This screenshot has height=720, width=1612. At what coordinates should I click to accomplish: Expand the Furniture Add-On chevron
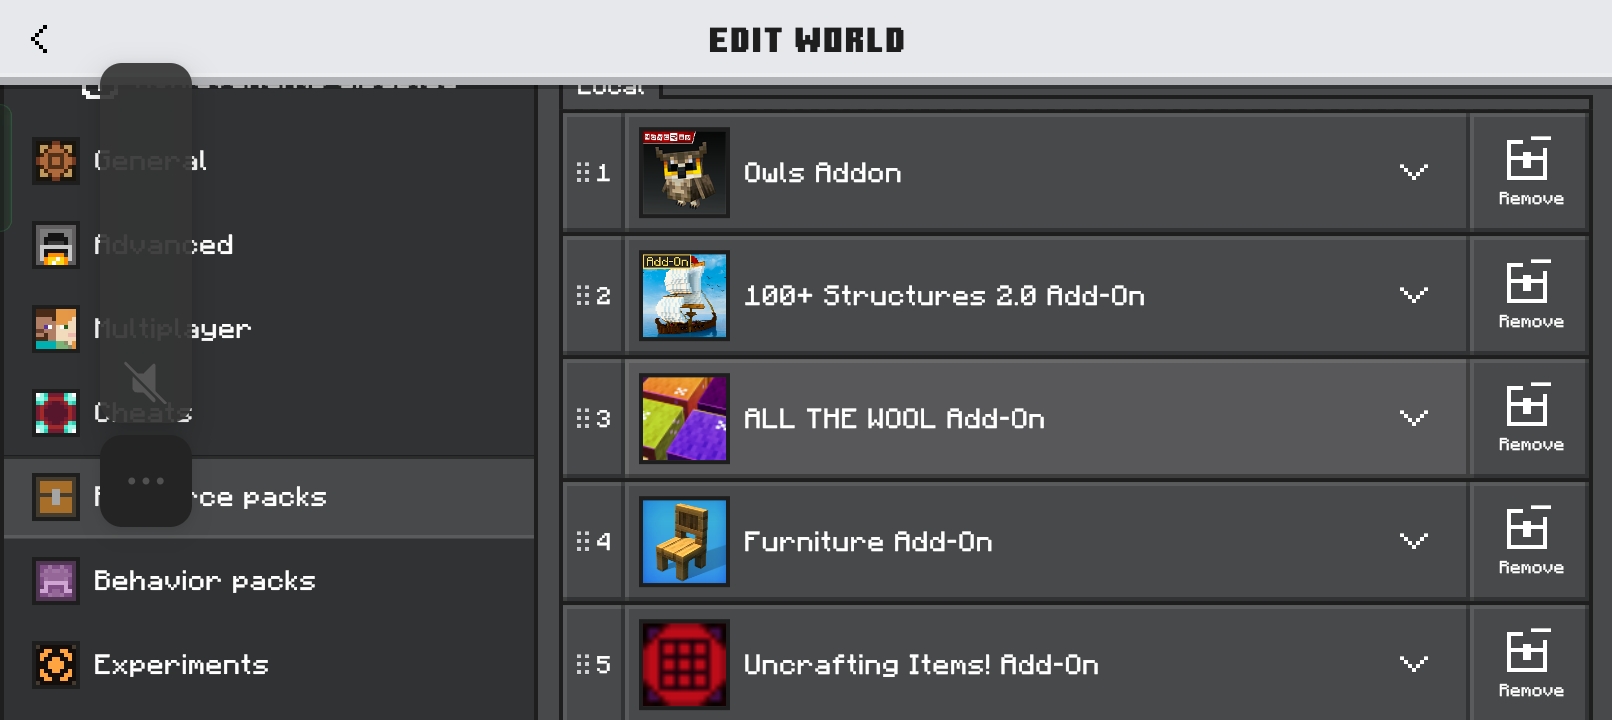[1413, 541]
